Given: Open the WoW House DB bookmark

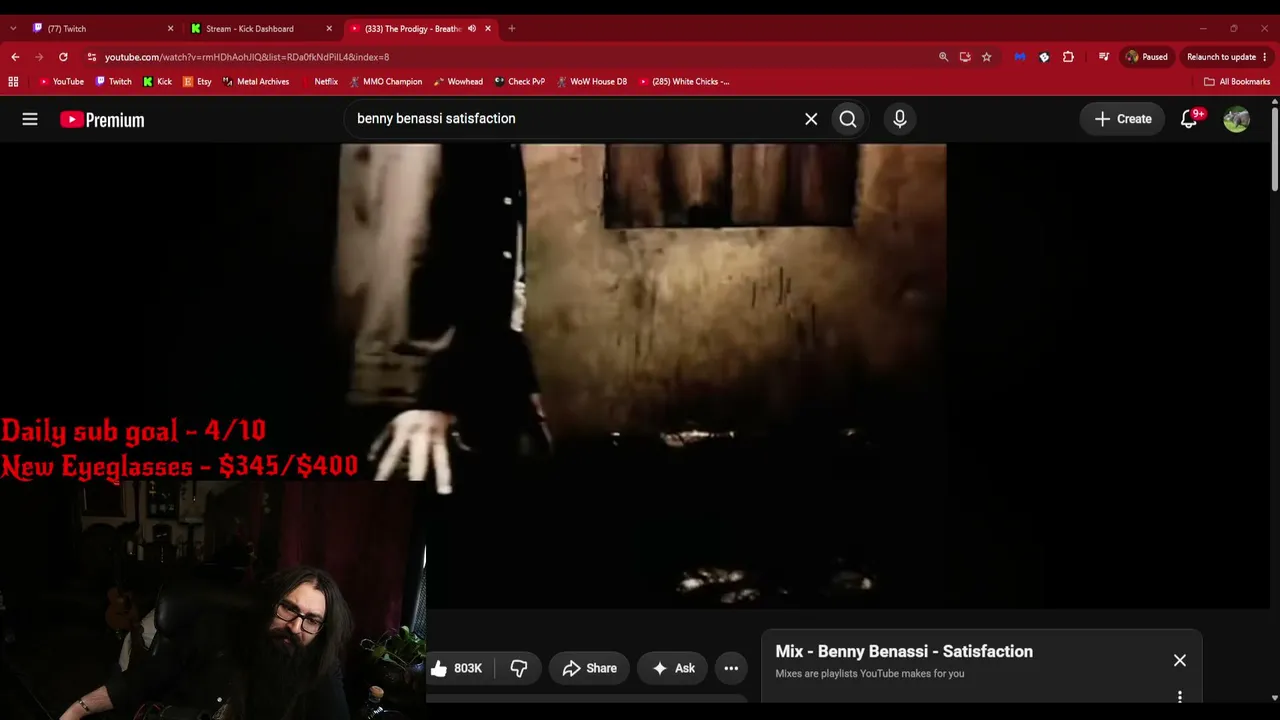Looking at the screenshot, I should (592, 82).
